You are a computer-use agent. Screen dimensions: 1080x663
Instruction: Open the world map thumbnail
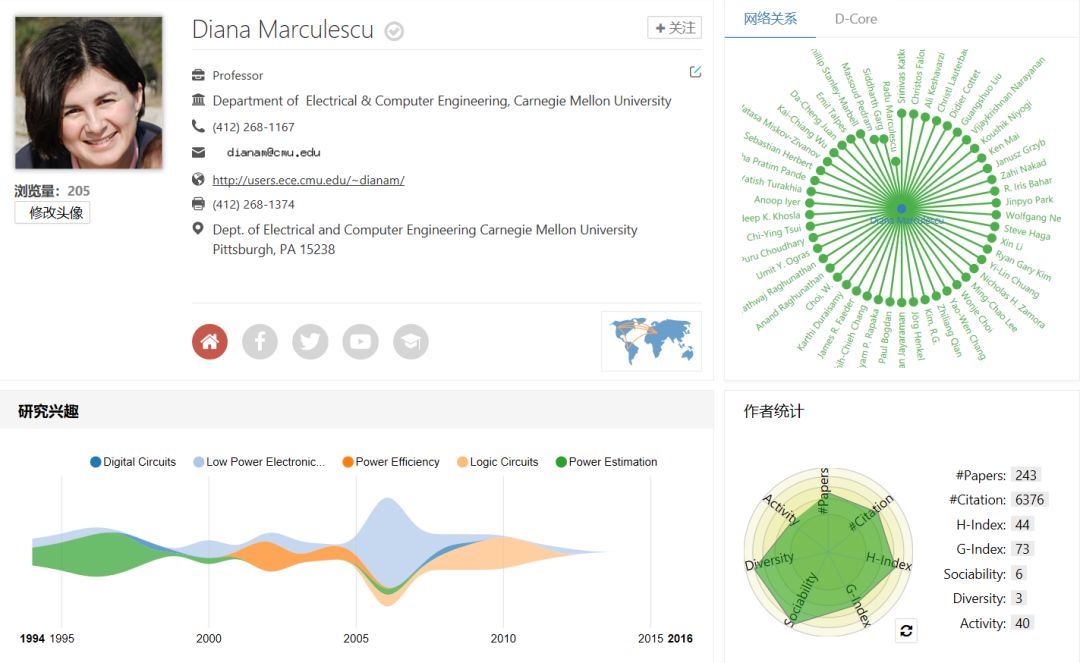coord(651,341)
